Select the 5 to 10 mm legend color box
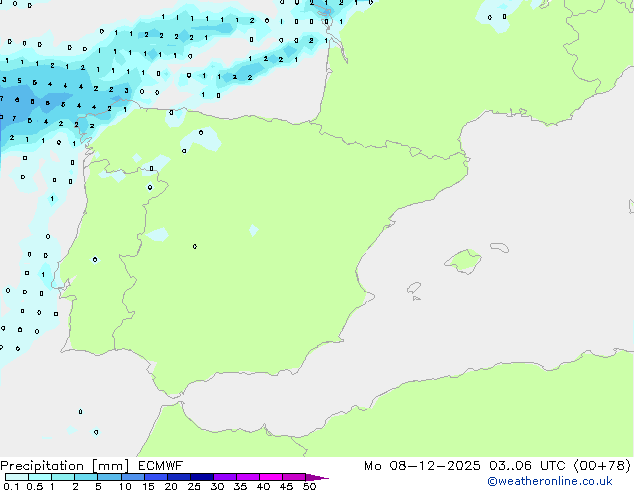Screen dimensions: 634x490 click(x=109, y=477)
